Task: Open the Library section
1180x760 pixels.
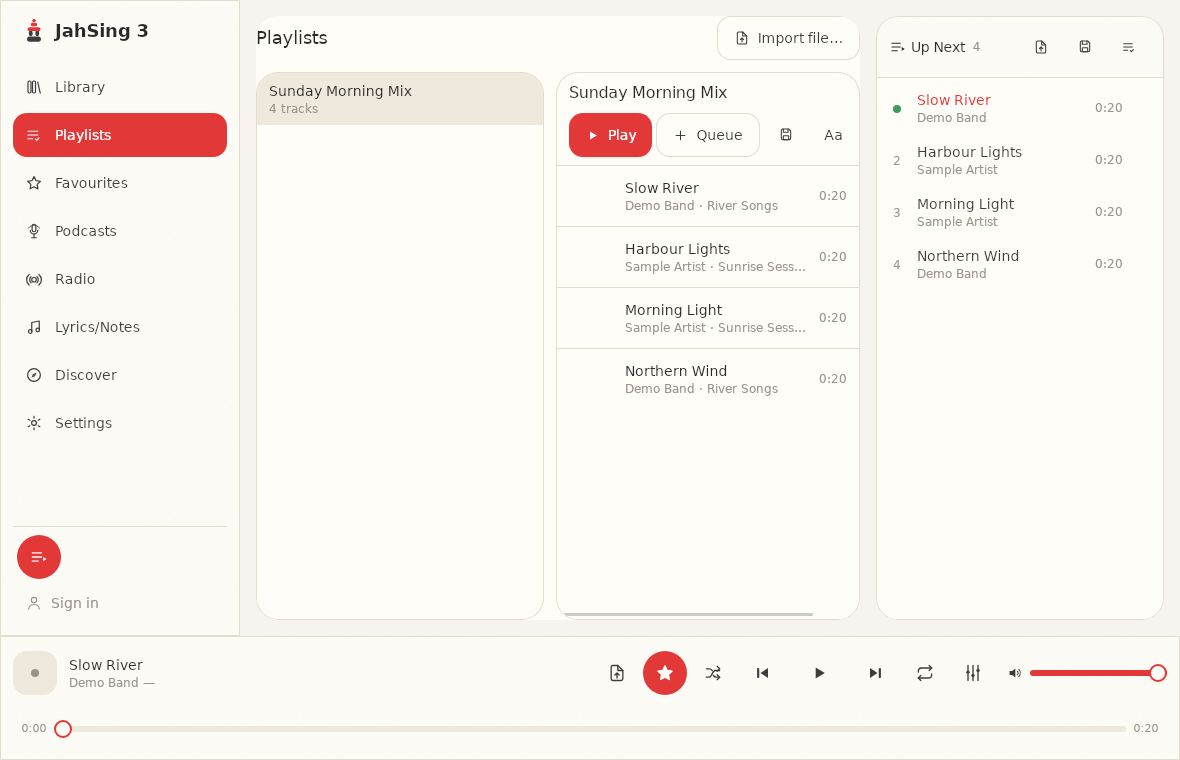Action: 120,87
